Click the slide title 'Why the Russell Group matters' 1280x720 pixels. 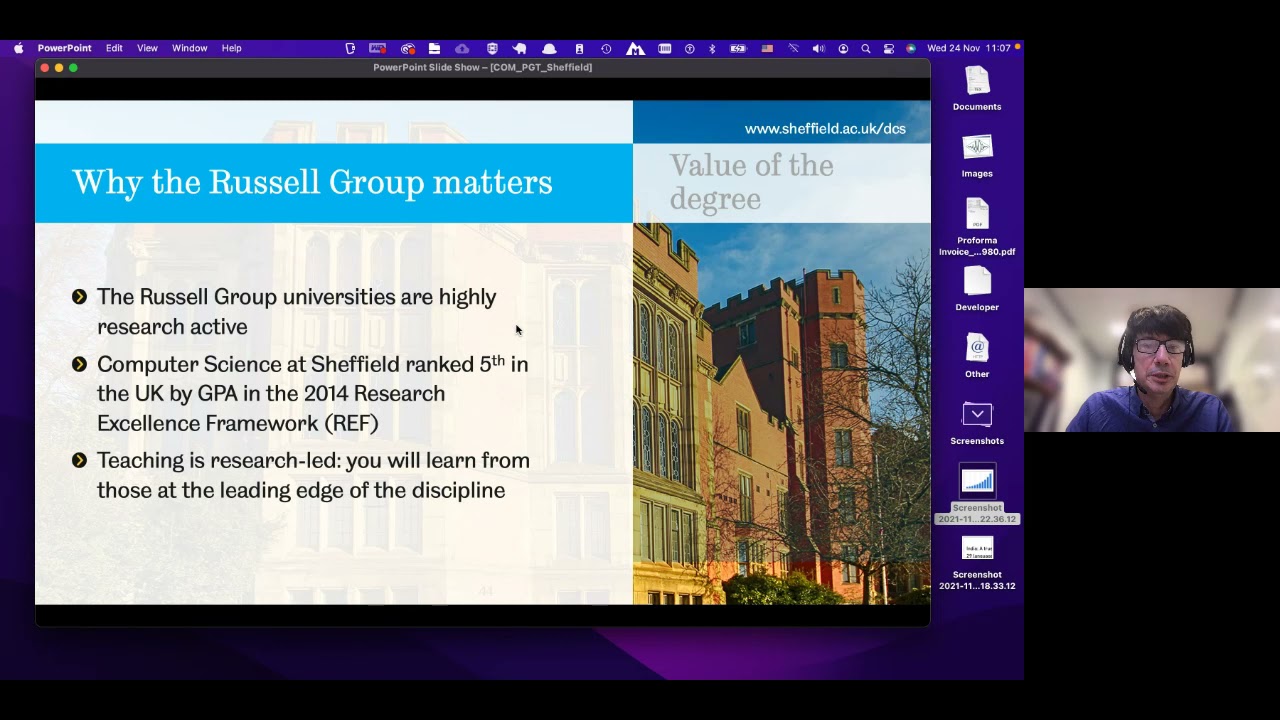pos(312,182)
